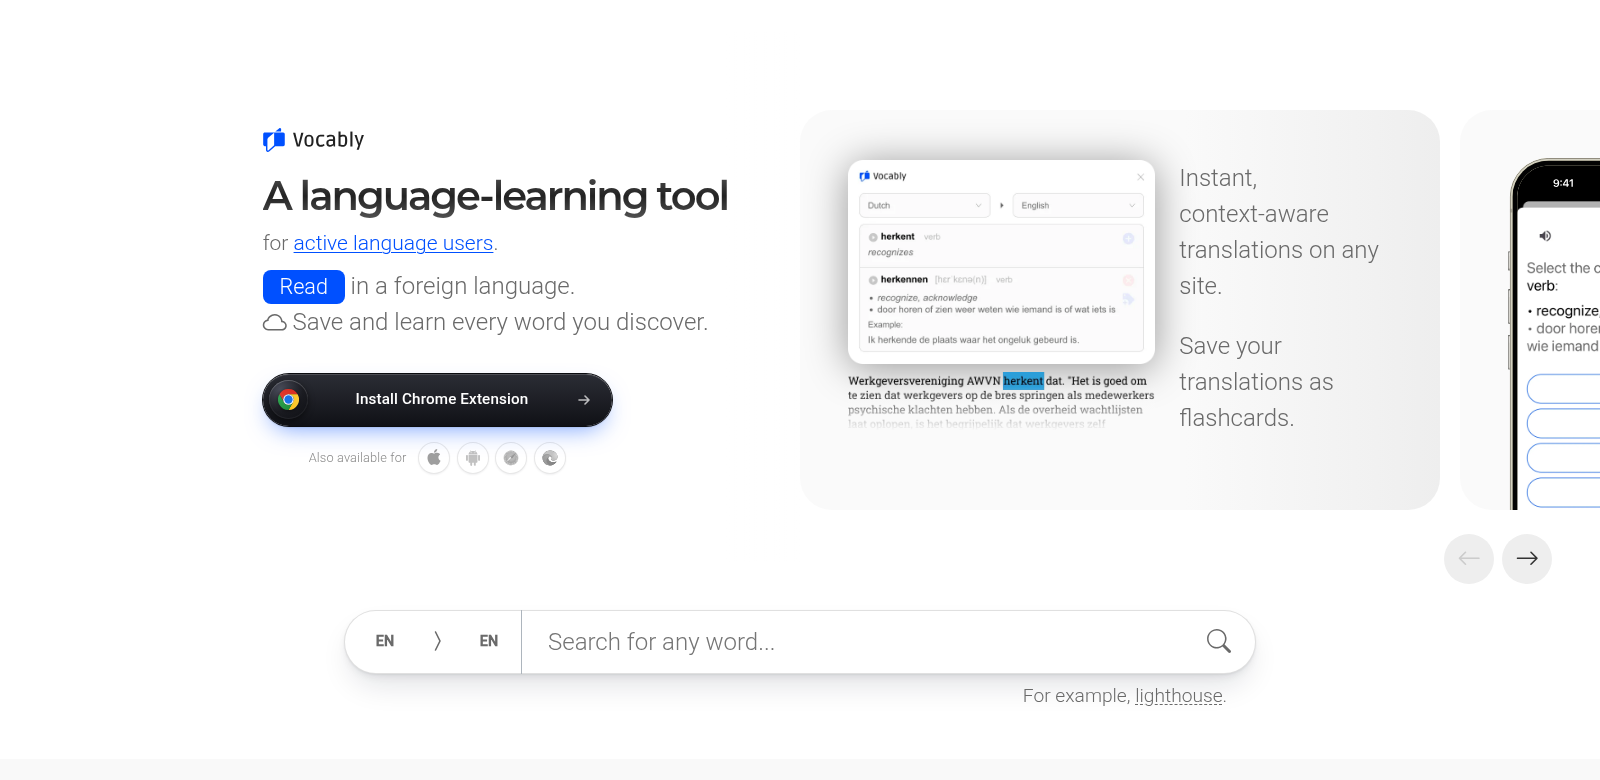Choose the target language EN in search bar
1600x780 pixels.
click(489, 641)
